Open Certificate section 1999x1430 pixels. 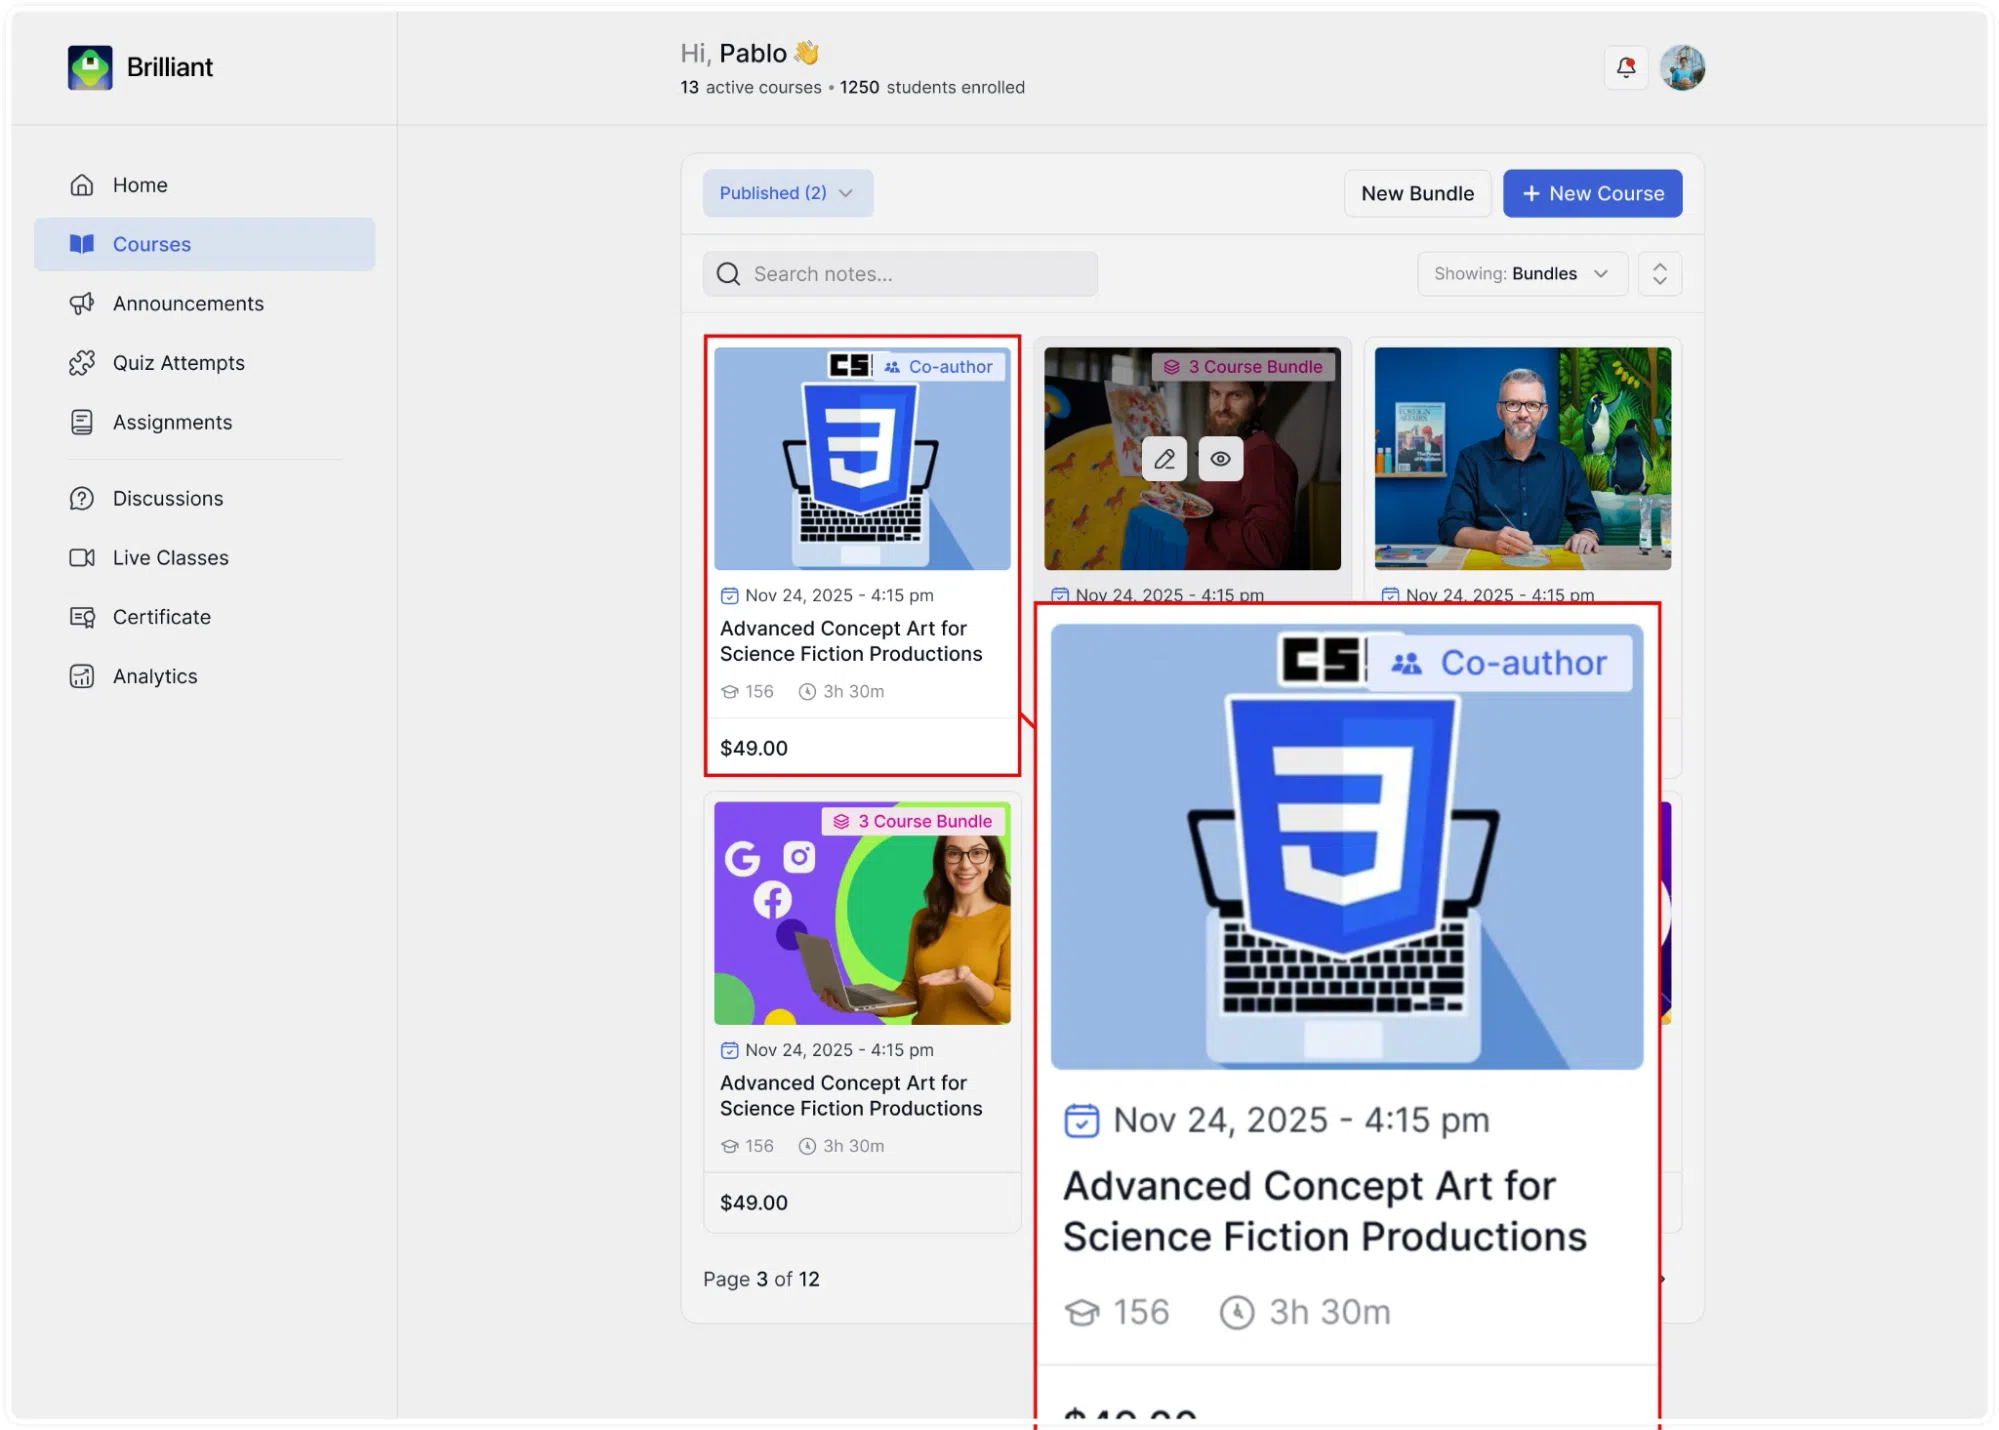coord(204,617)
